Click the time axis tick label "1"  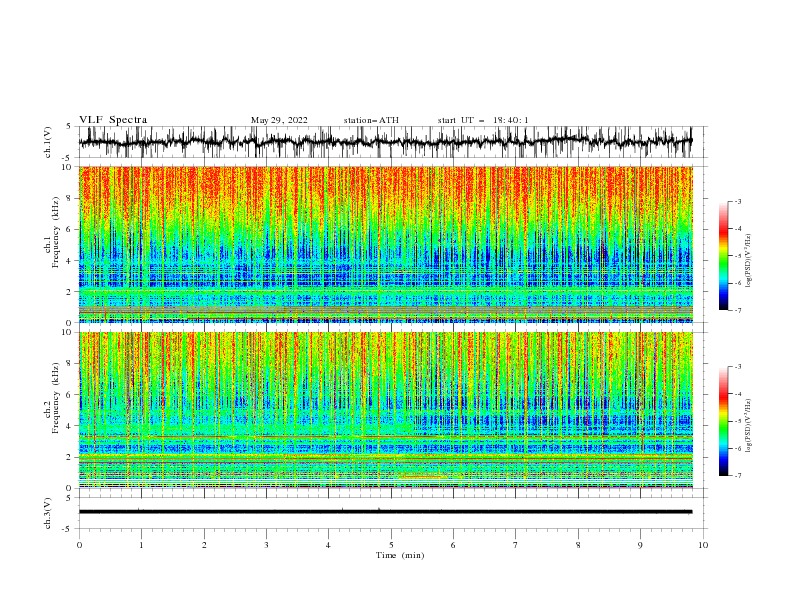(141, 545)
